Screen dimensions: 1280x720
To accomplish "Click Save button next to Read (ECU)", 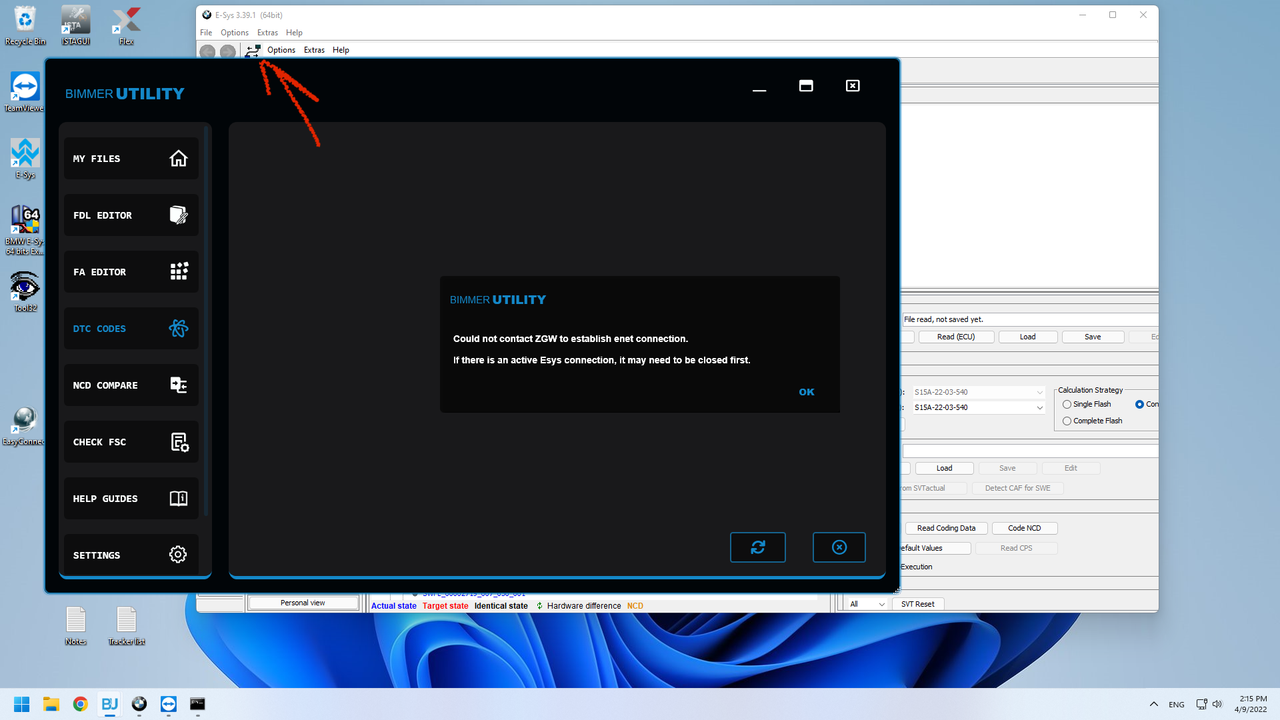I will point(1093,337).
